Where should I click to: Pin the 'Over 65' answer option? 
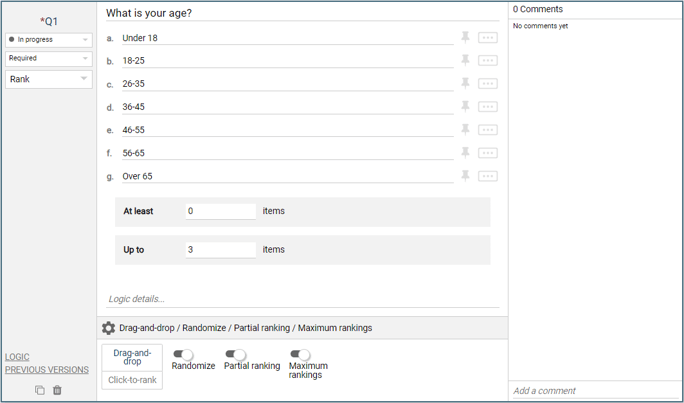(x=465, y=176)
